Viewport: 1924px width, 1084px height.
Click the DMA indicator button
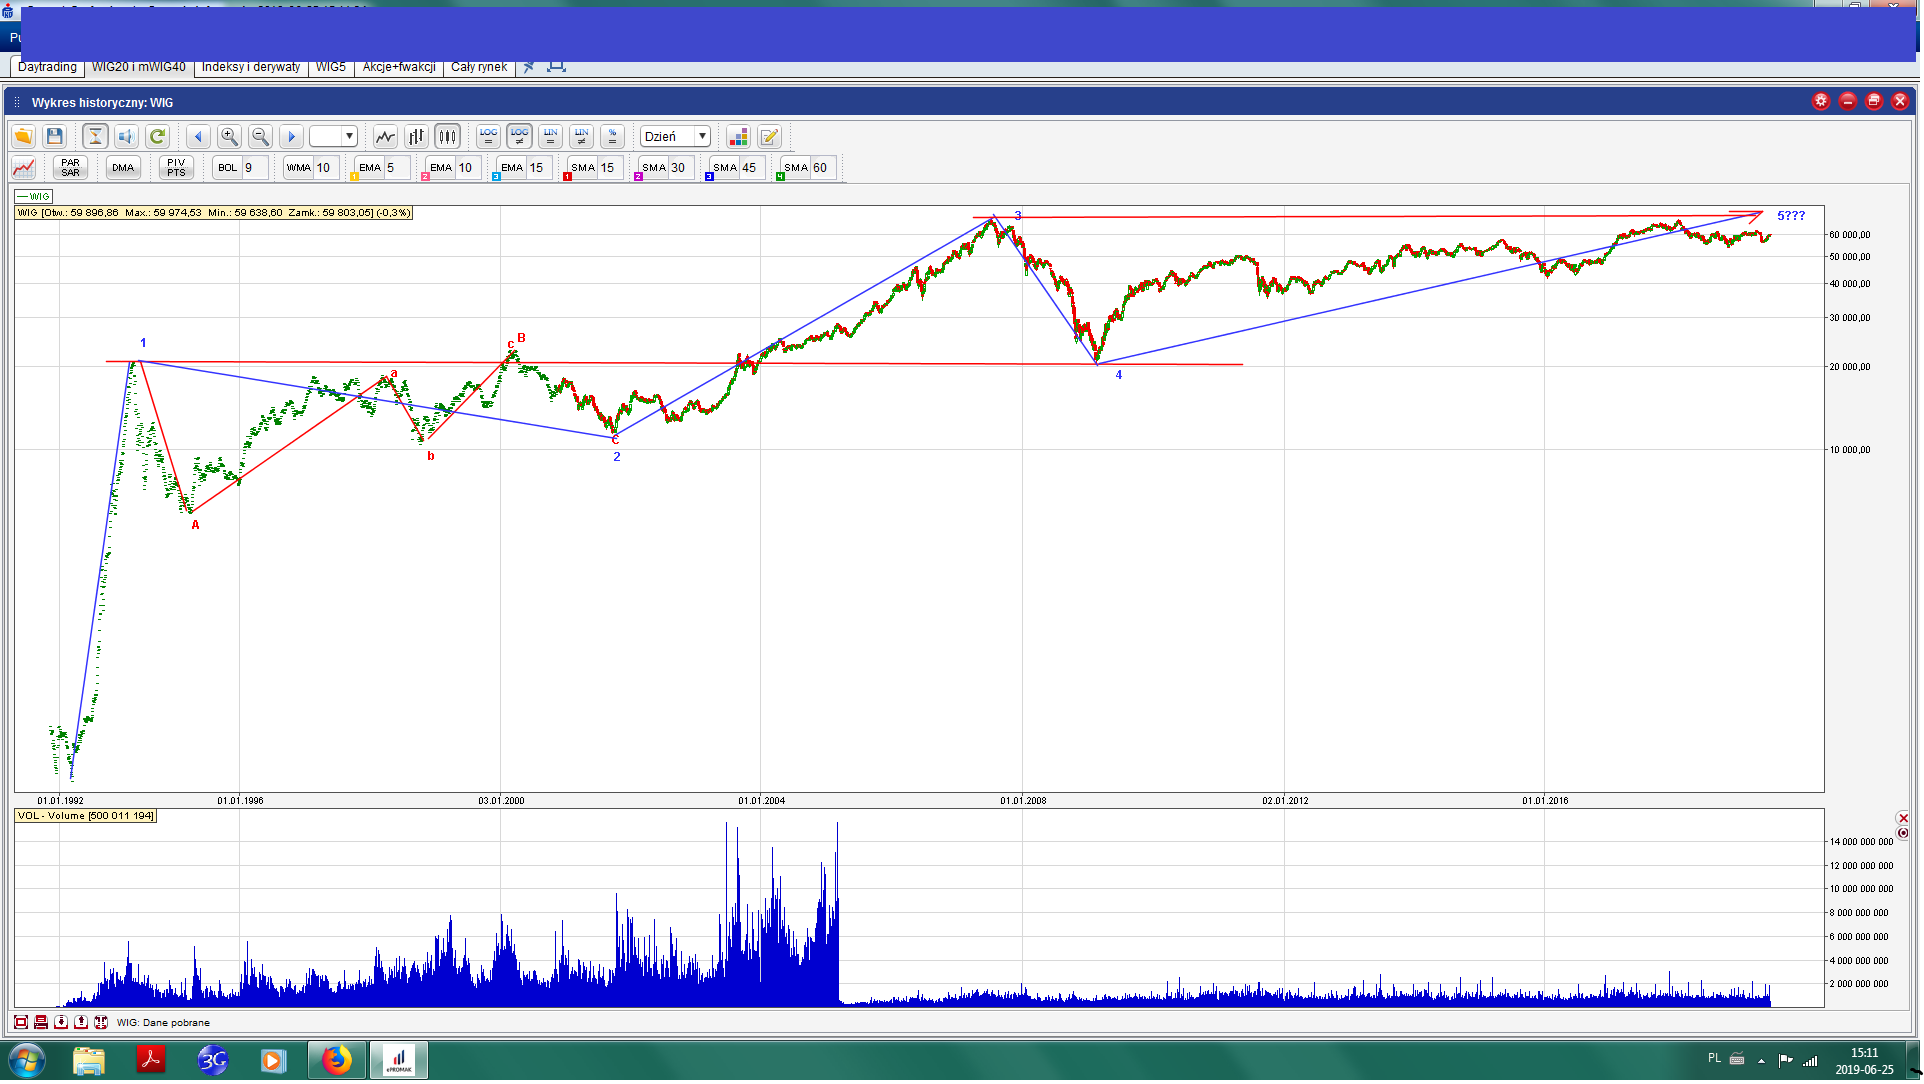(123, 168)
